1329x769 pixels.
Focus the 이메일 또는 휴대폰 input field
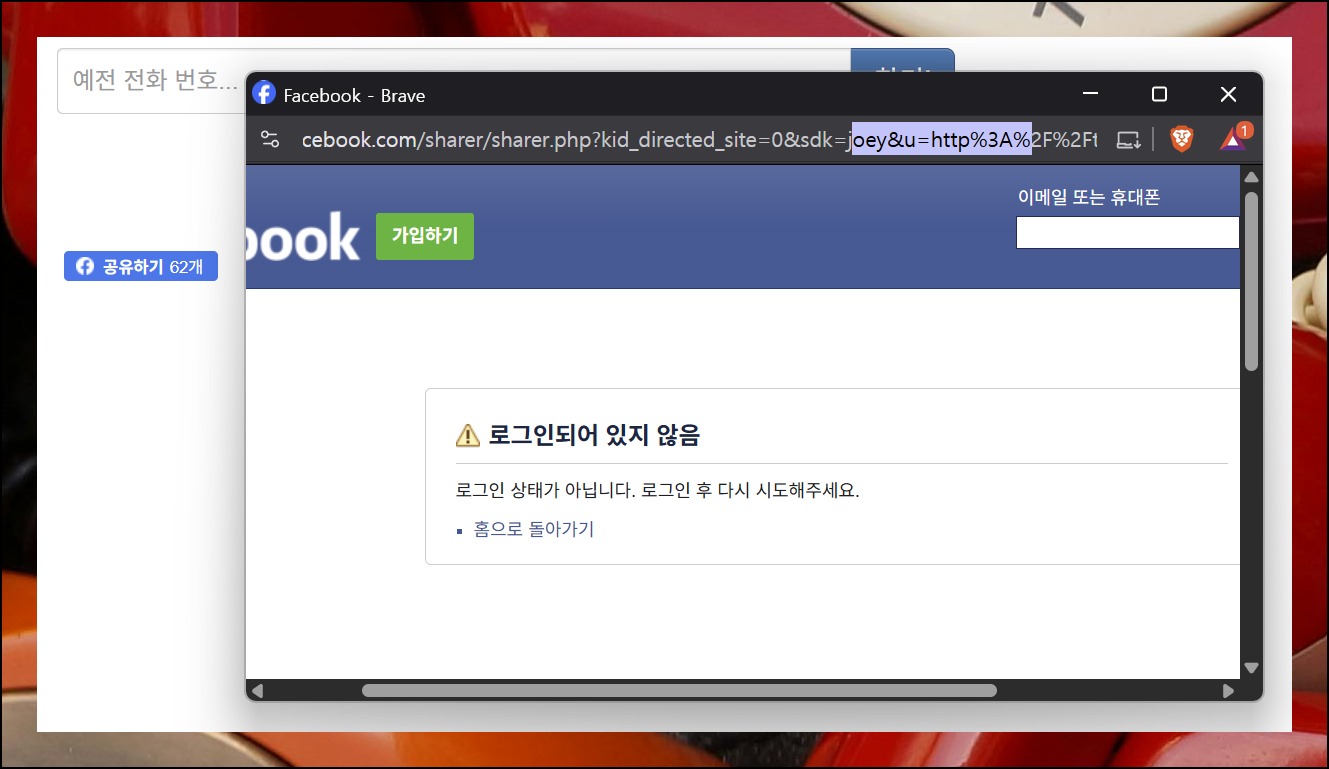point(1127,232)
